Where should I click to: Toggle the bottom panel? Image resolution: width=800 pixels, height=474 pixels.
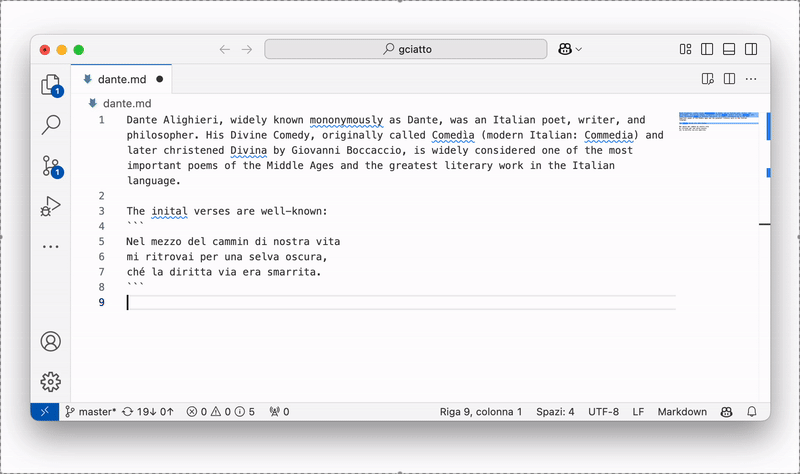coord(729,49)
